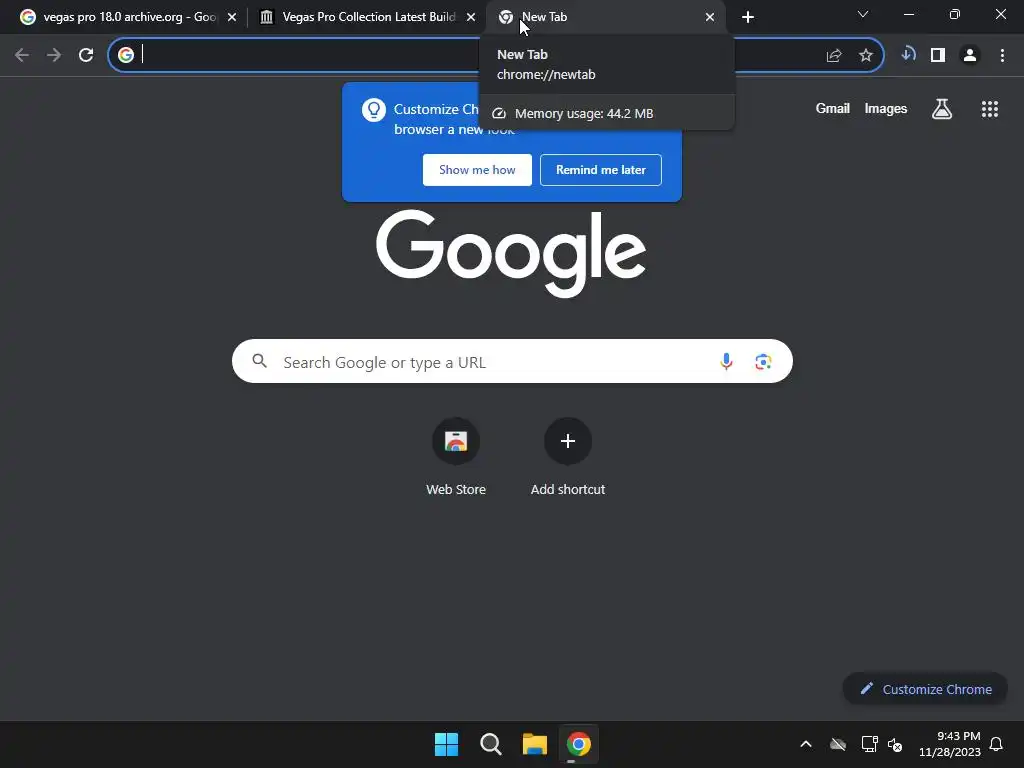Image resolution: width=1024 pixels, height=768 pixels.
Task: Close the Vegas Pro Collection tab
Action: (x=471, y=18)
